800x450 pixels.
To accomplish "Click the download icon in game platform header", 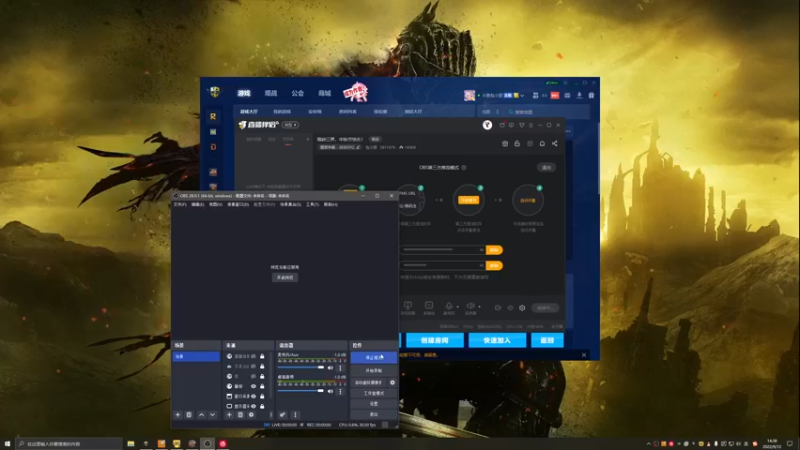I will [x=579, y=95].
